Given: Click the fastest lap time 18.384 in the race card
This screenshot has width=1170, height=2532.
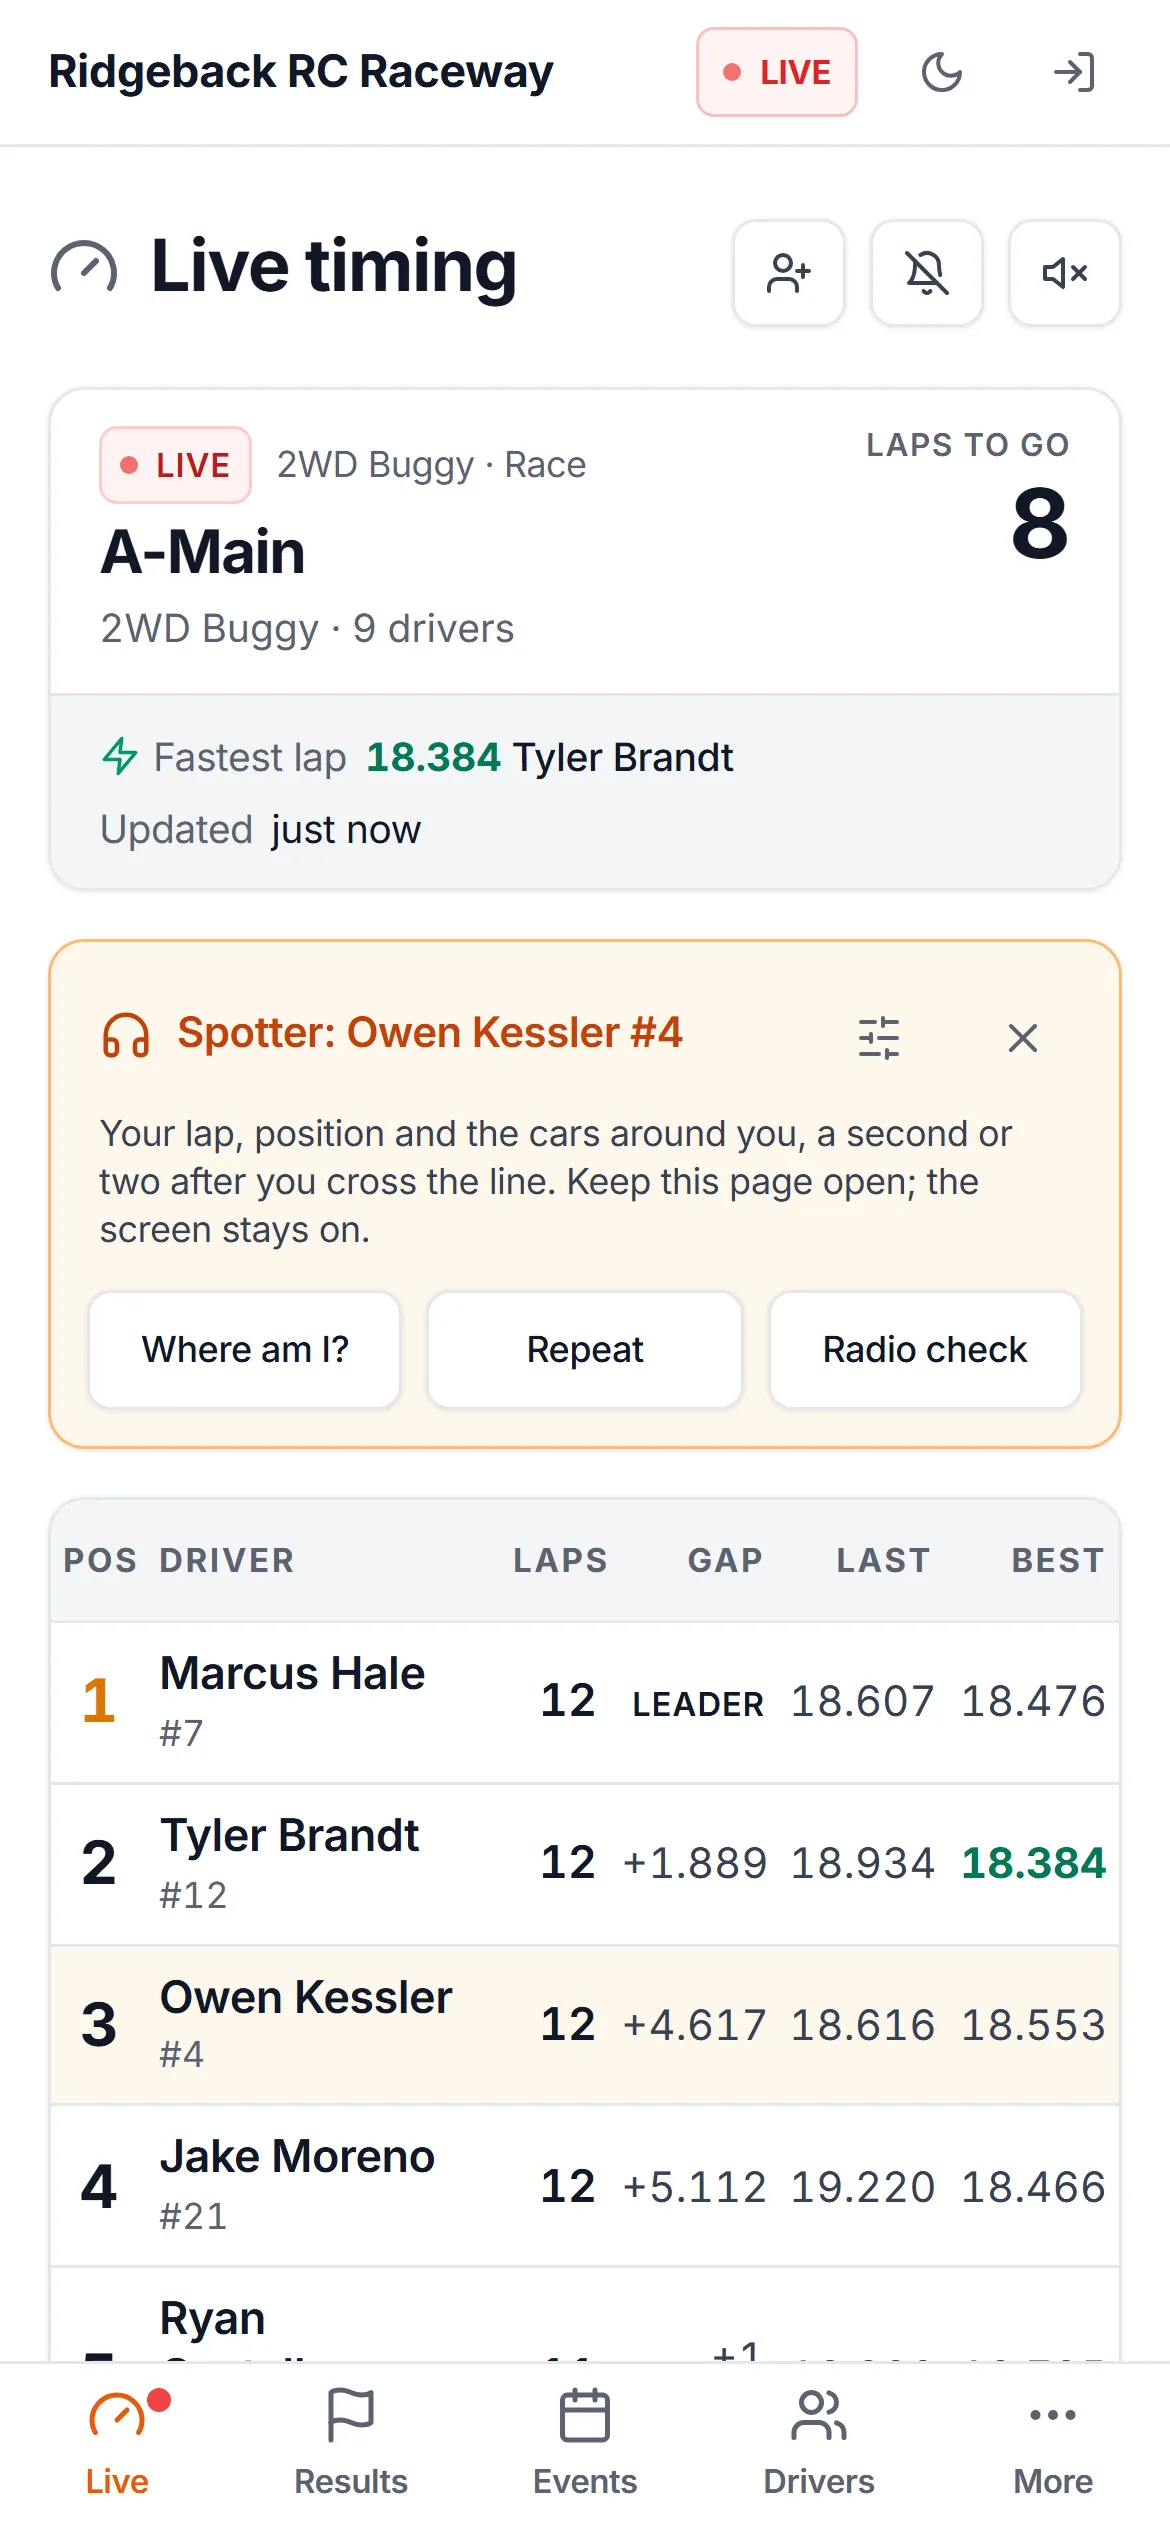Looking at the screenshot, I should [433, 758].
